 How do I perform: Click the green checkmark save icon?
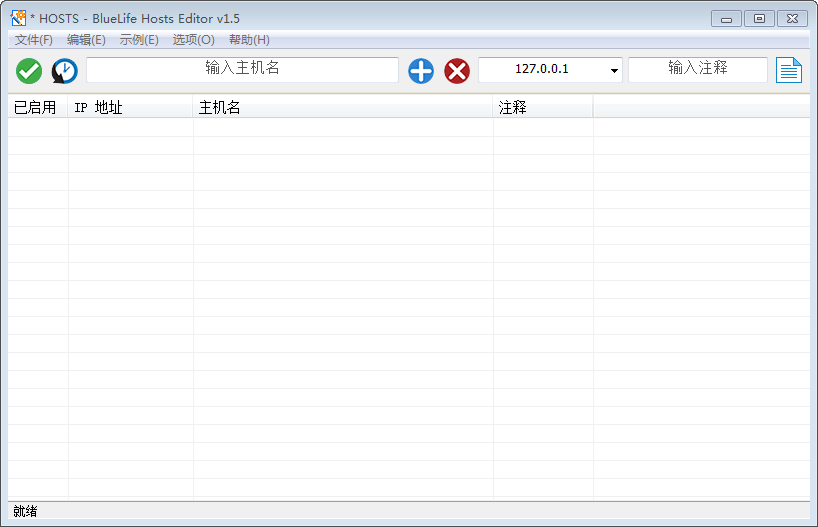click(x=29, y=71)
